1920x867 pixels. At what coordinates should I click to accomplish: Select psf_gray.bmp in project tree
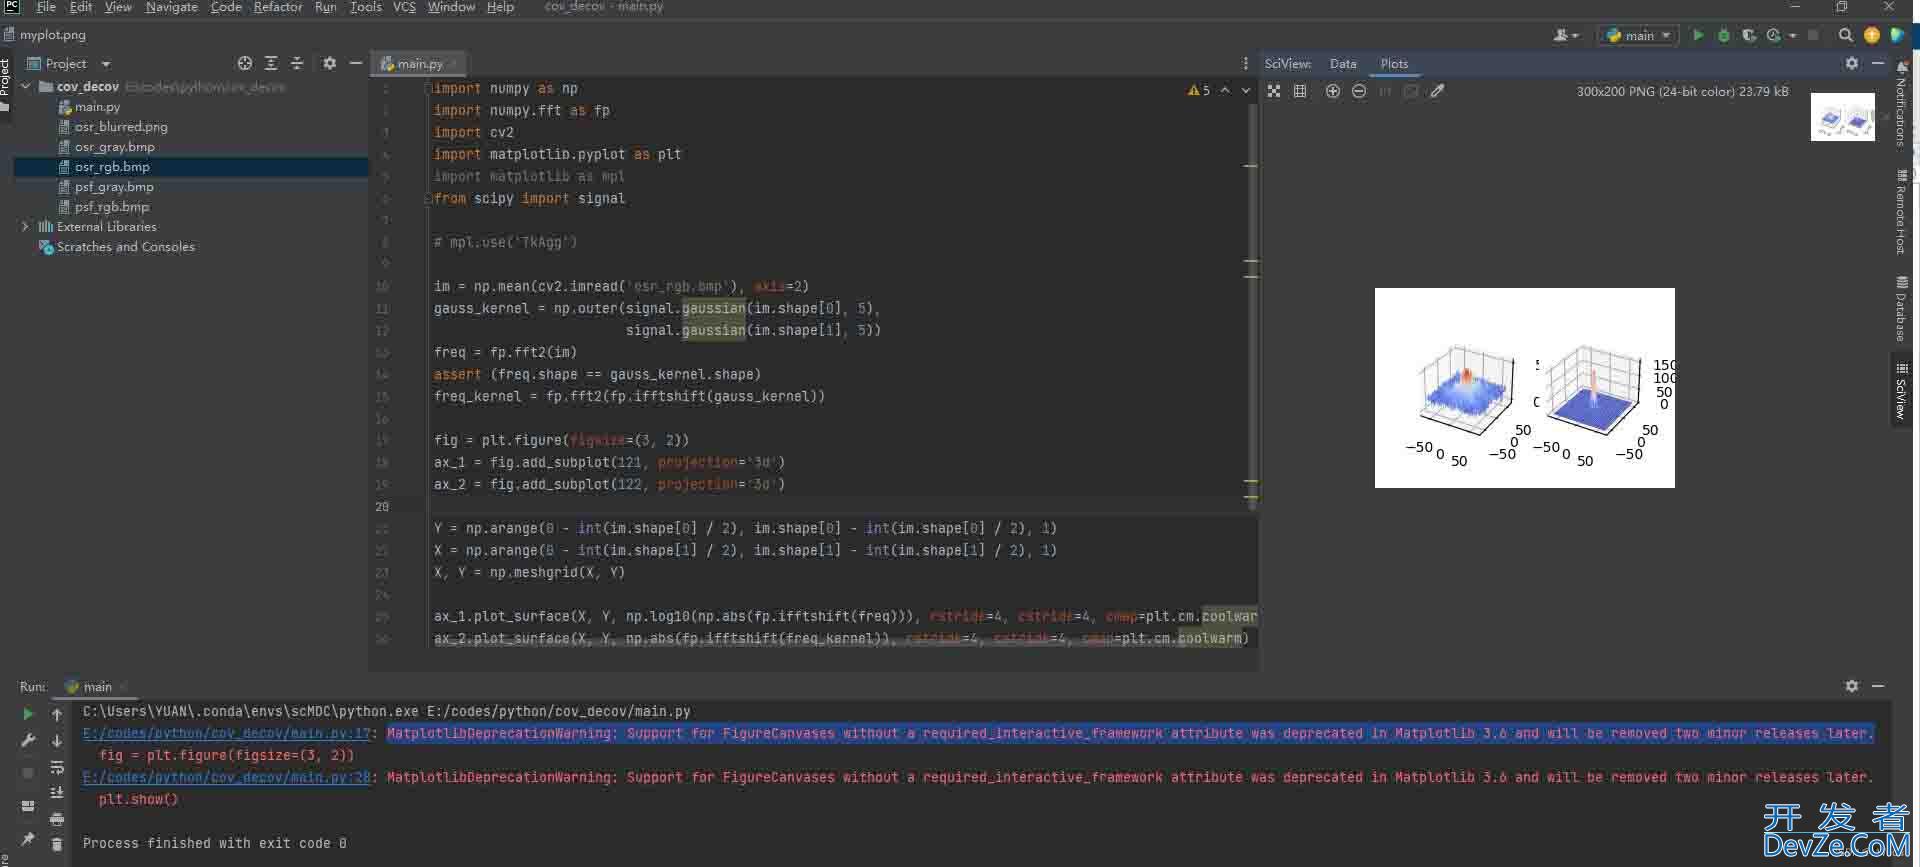114,187
